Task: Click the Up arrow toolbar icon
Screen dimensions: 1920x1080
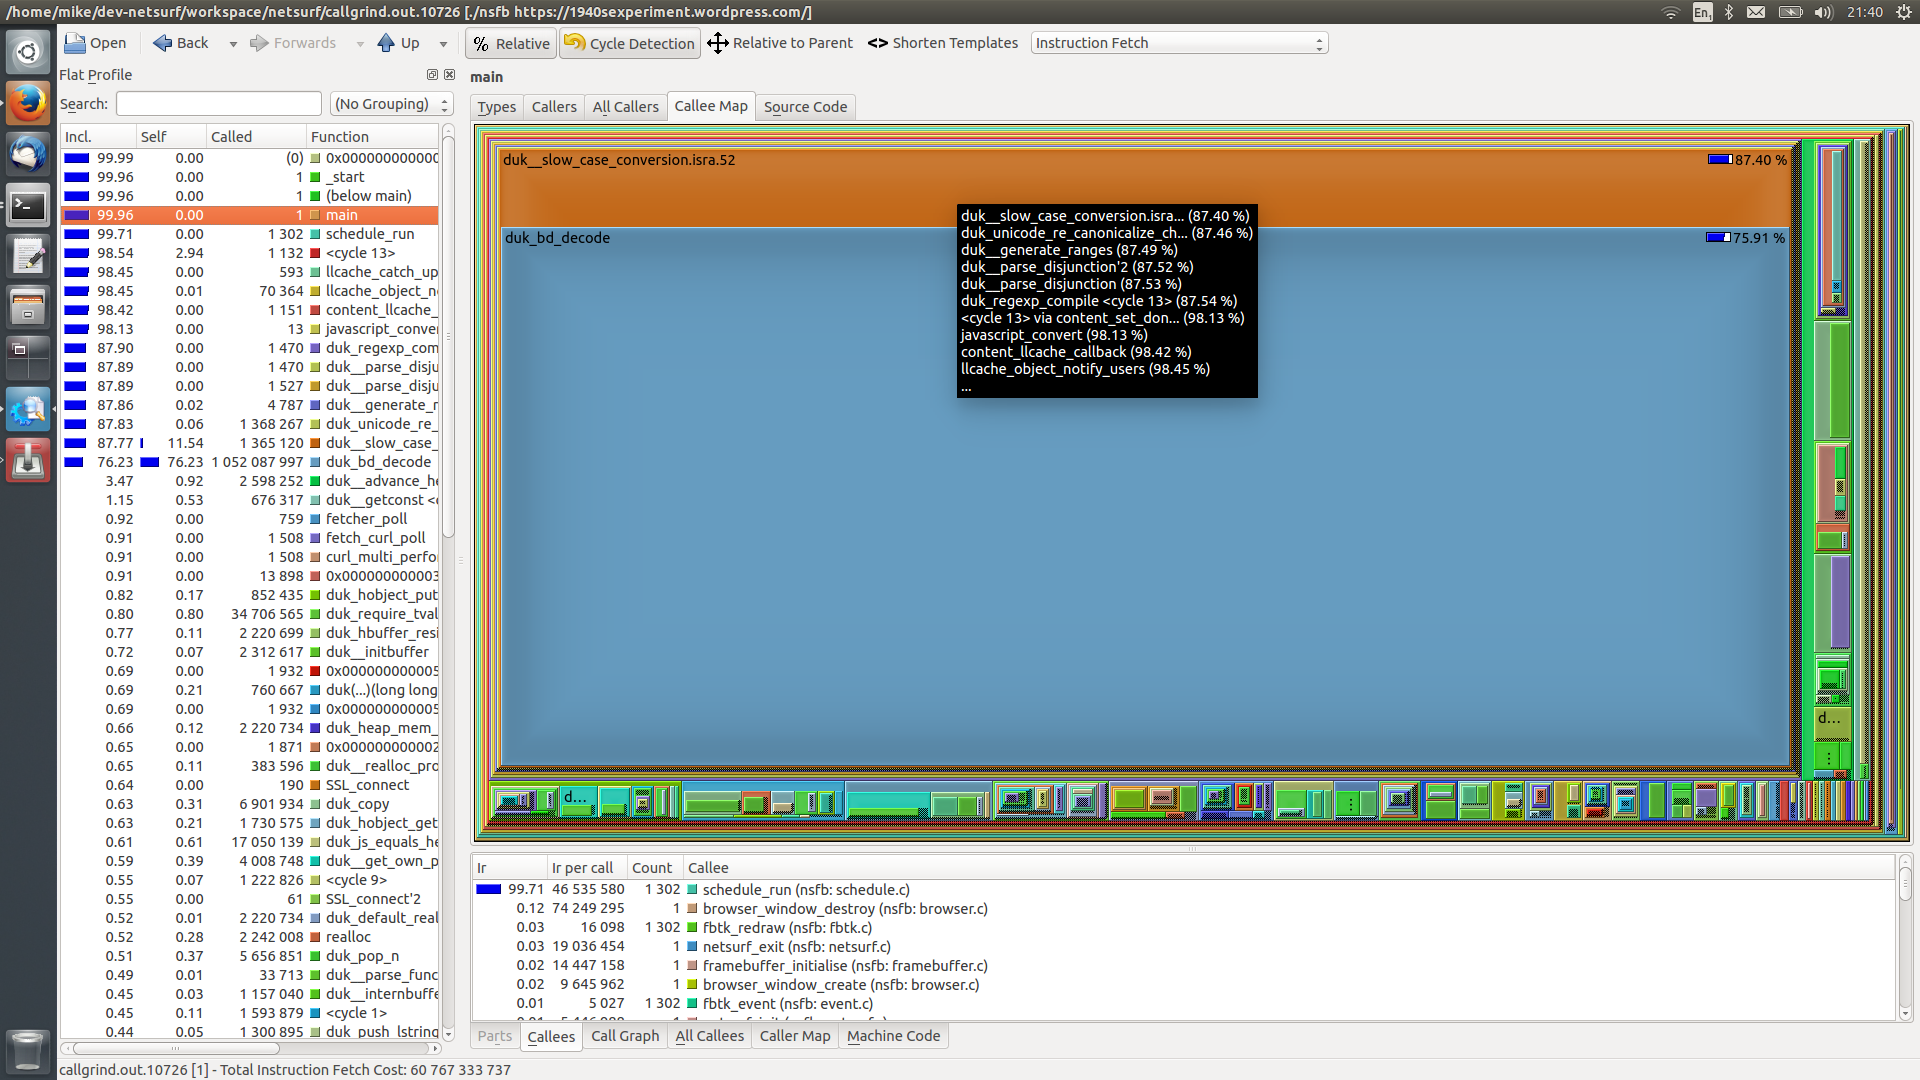Action: 386,43
